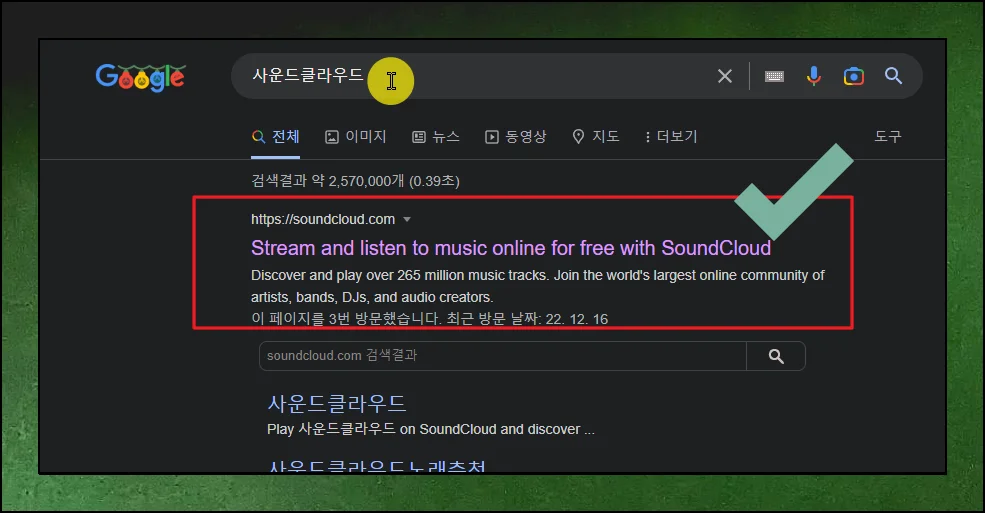Switch to the 지도 tab

[x=596, y=136]
